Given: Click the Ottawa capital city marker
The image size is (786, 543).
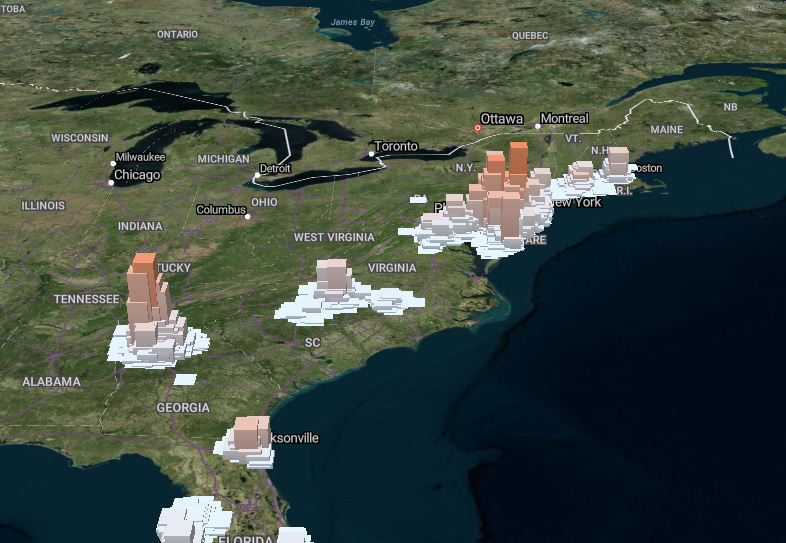Looking at the screenshot, I should pos(478,128).
